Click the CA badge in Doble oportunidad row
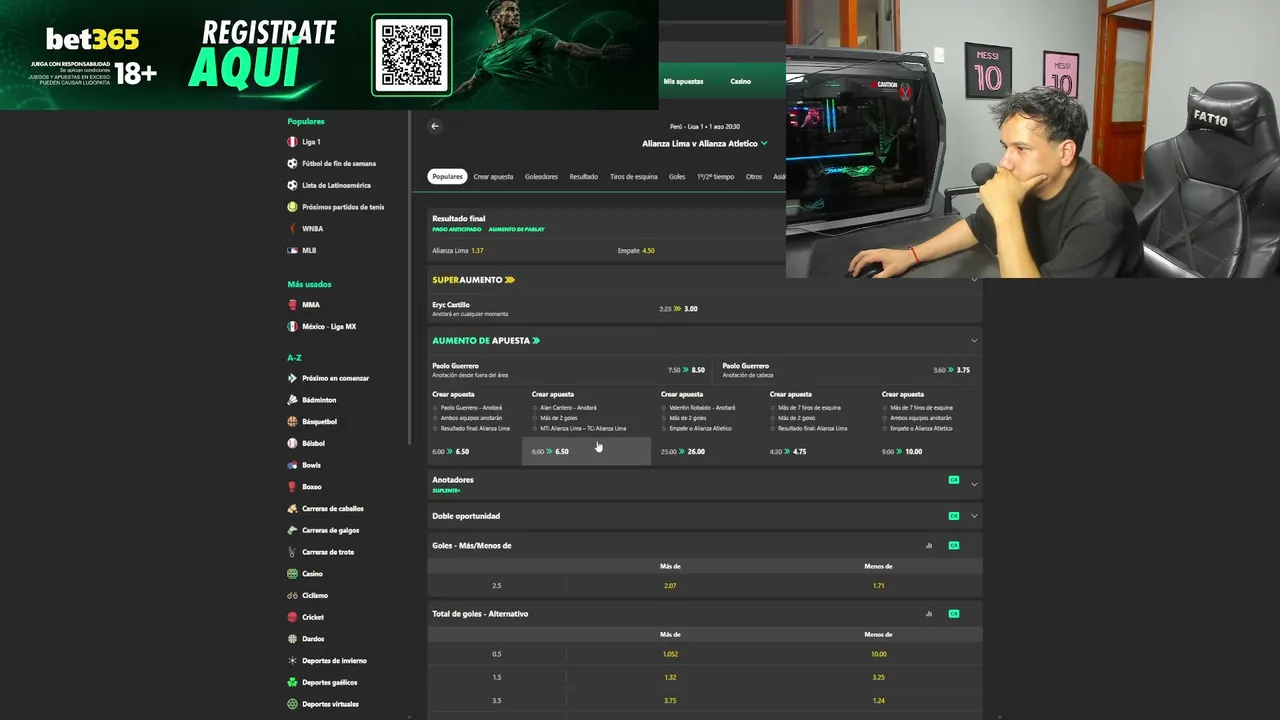The width and height of the screenshot is (1280, 720). click(954, 516)
